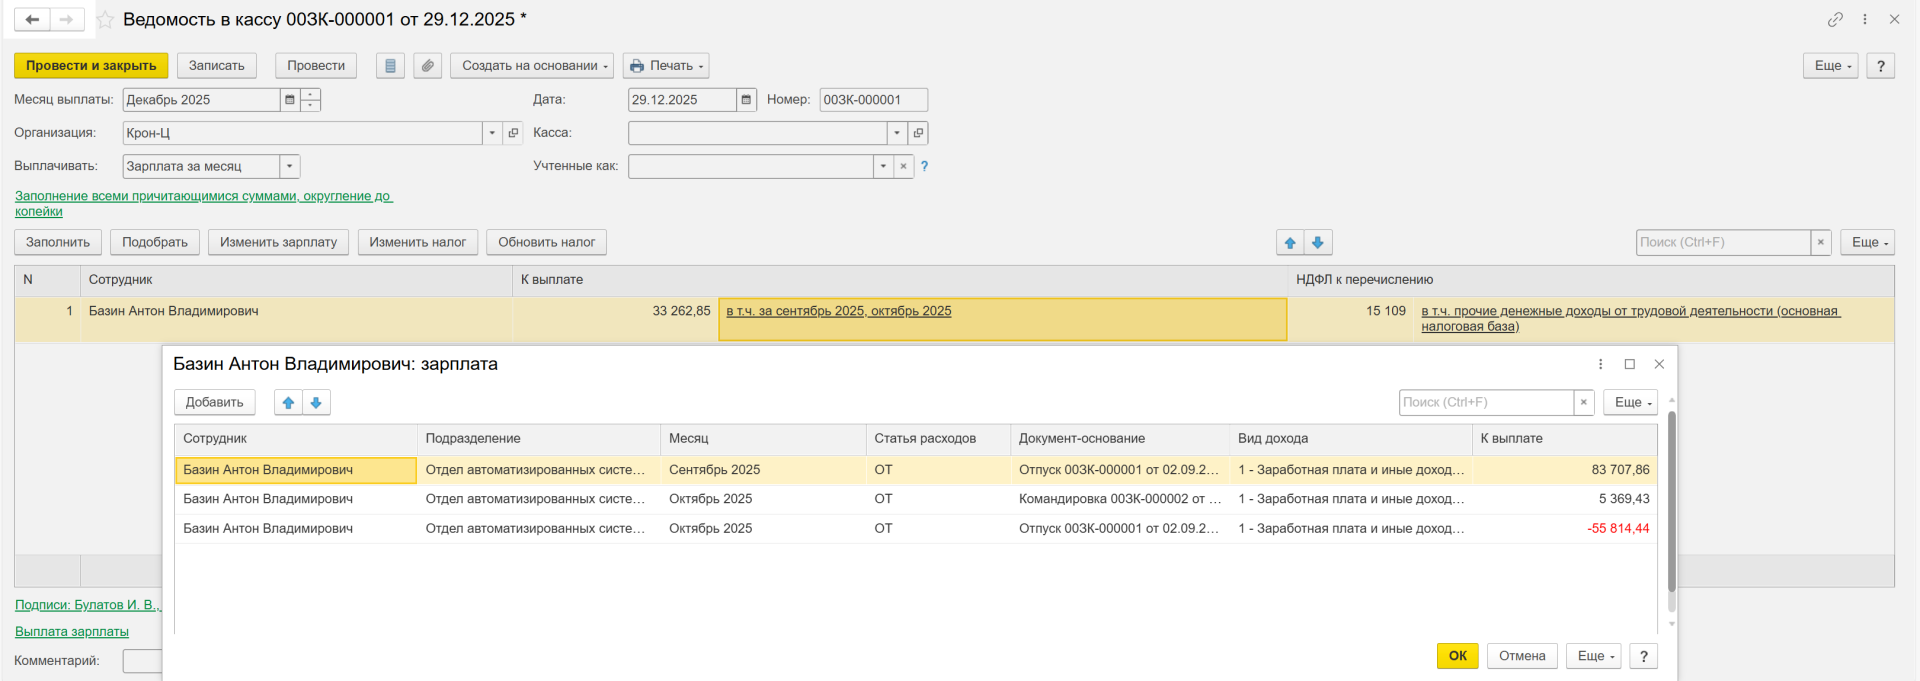Open the Печать menu

tap(666, 66)
